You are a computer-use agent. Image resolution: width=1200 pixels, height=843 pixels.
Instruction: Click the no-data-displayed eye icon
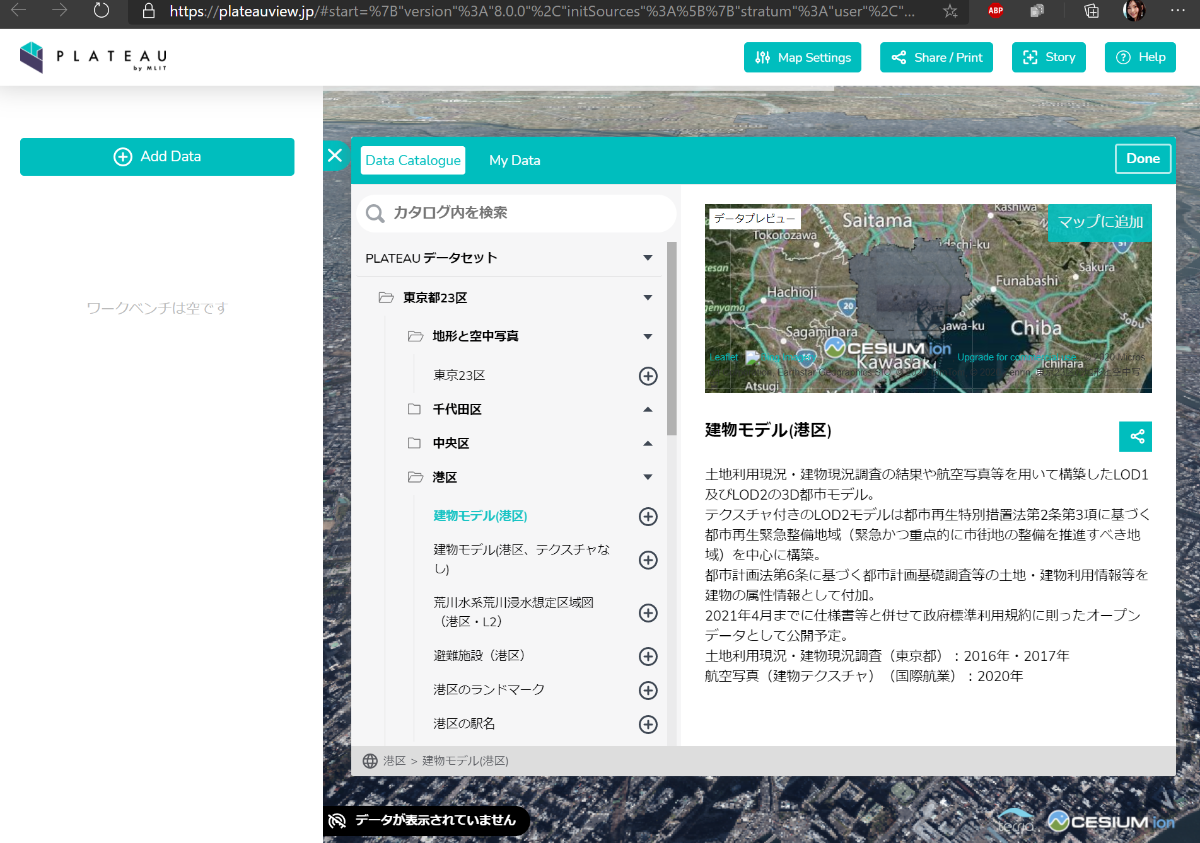[338, 820]
